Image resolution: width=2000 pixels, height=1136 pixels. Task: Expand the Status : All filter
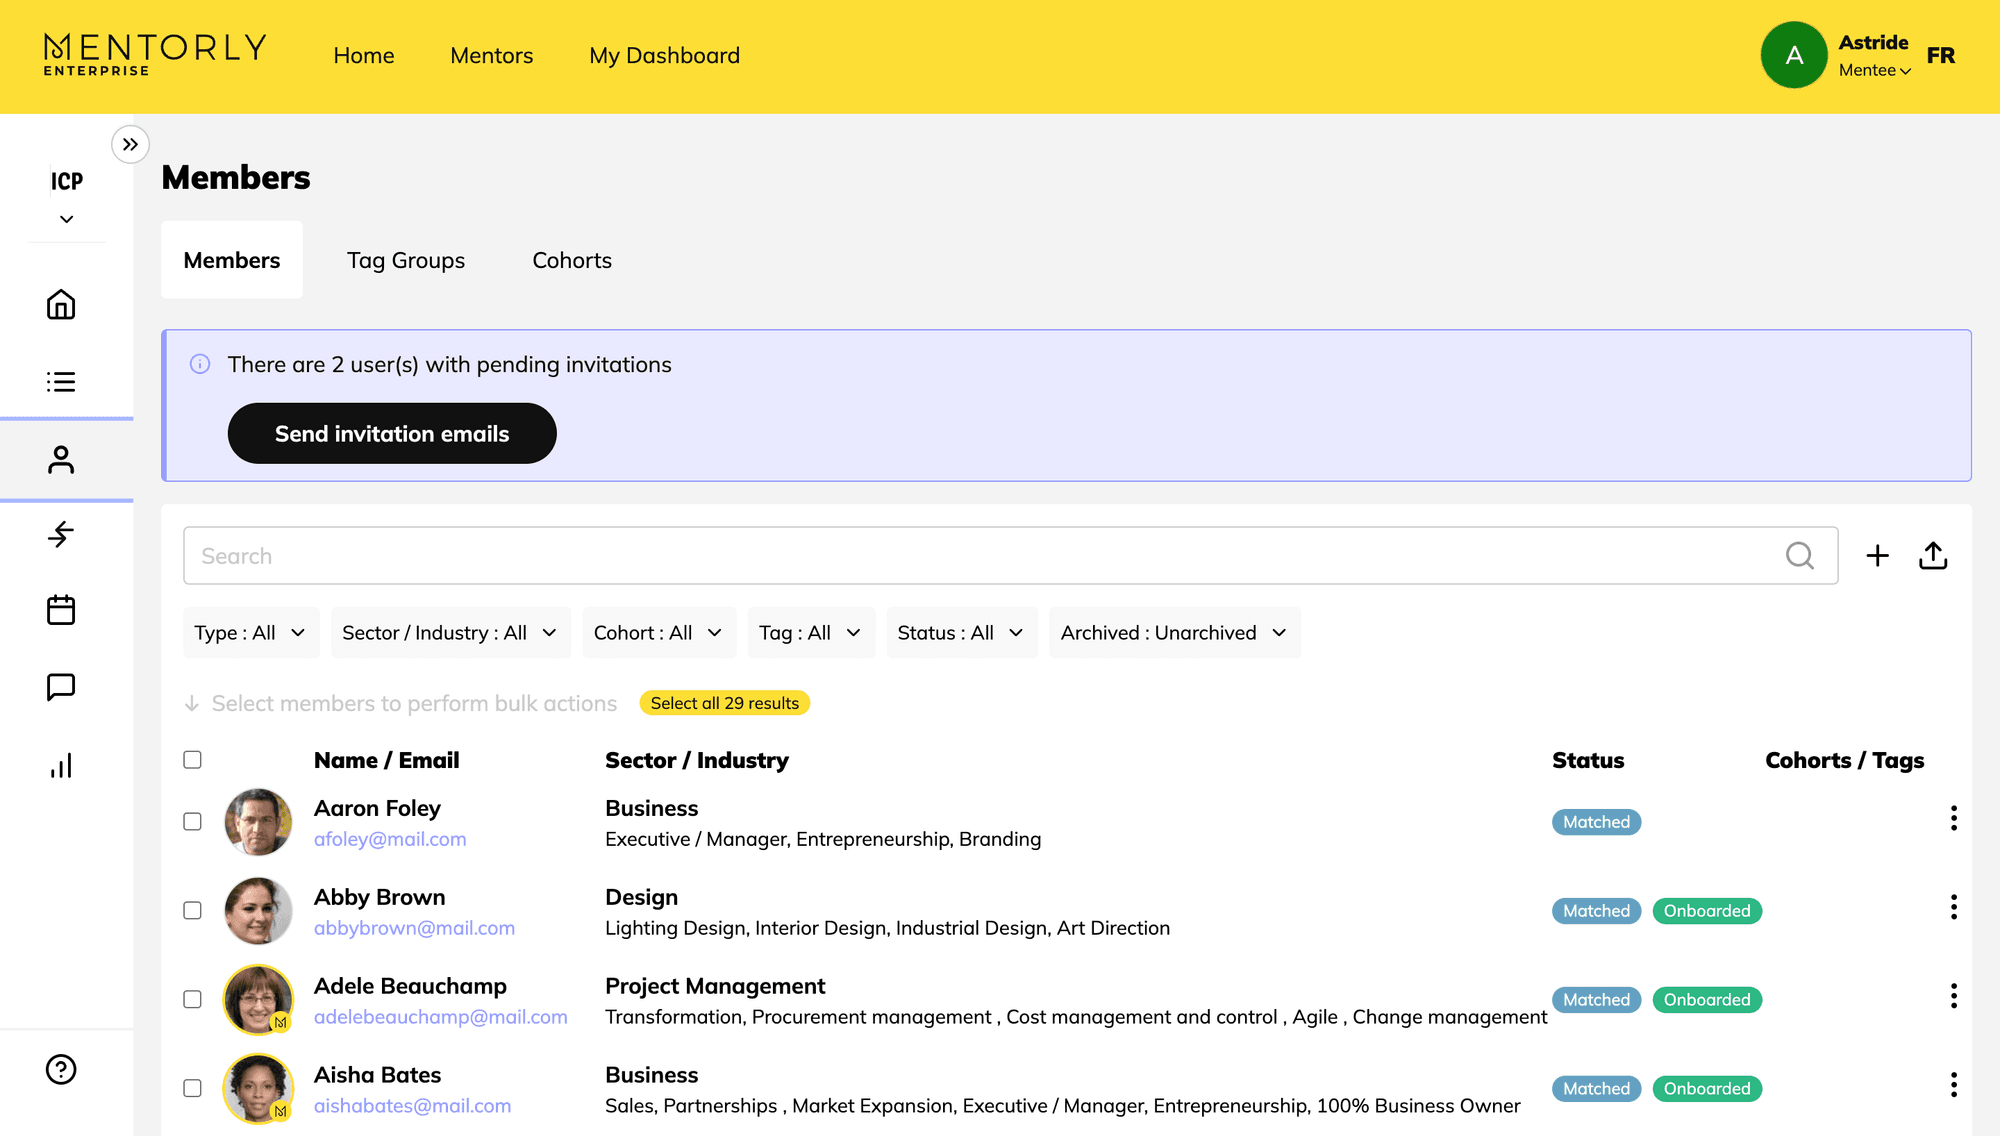tap(960, 633)
